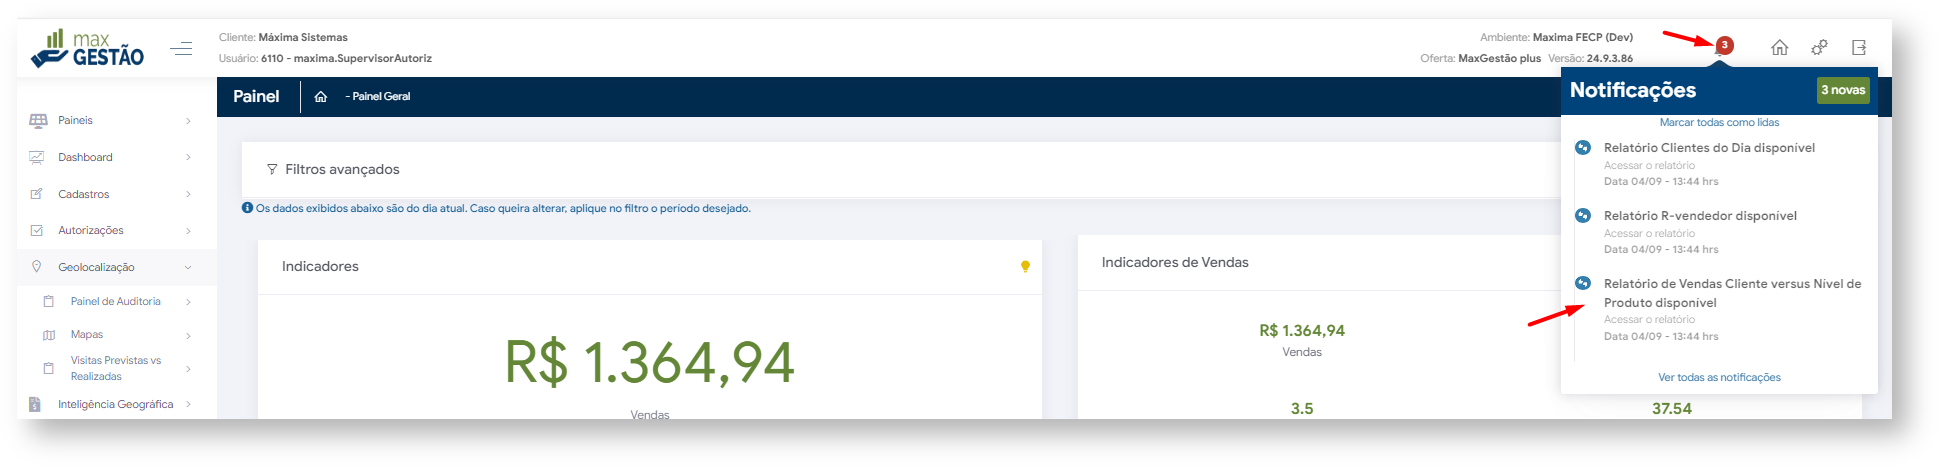Click the yellow lightbulb in Indicadores card
The width and height of the screenshot is (1940, 467).
(1025, 266)
